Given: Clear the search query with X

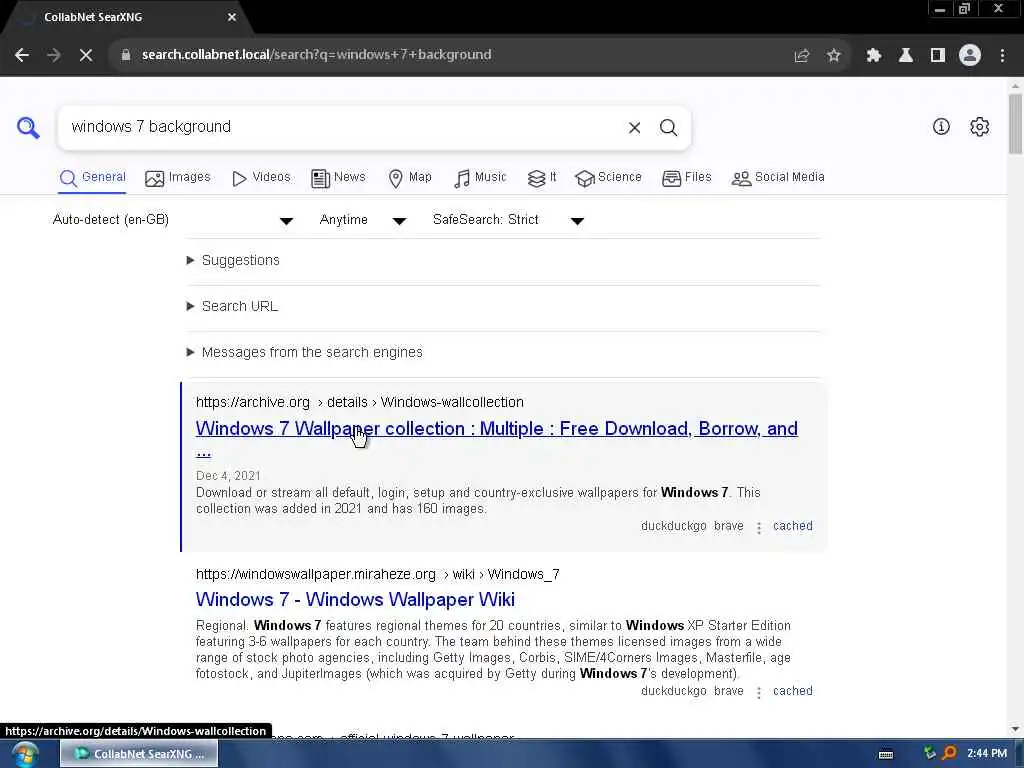Looking at the screenshot, I should (x=634, y=127).
